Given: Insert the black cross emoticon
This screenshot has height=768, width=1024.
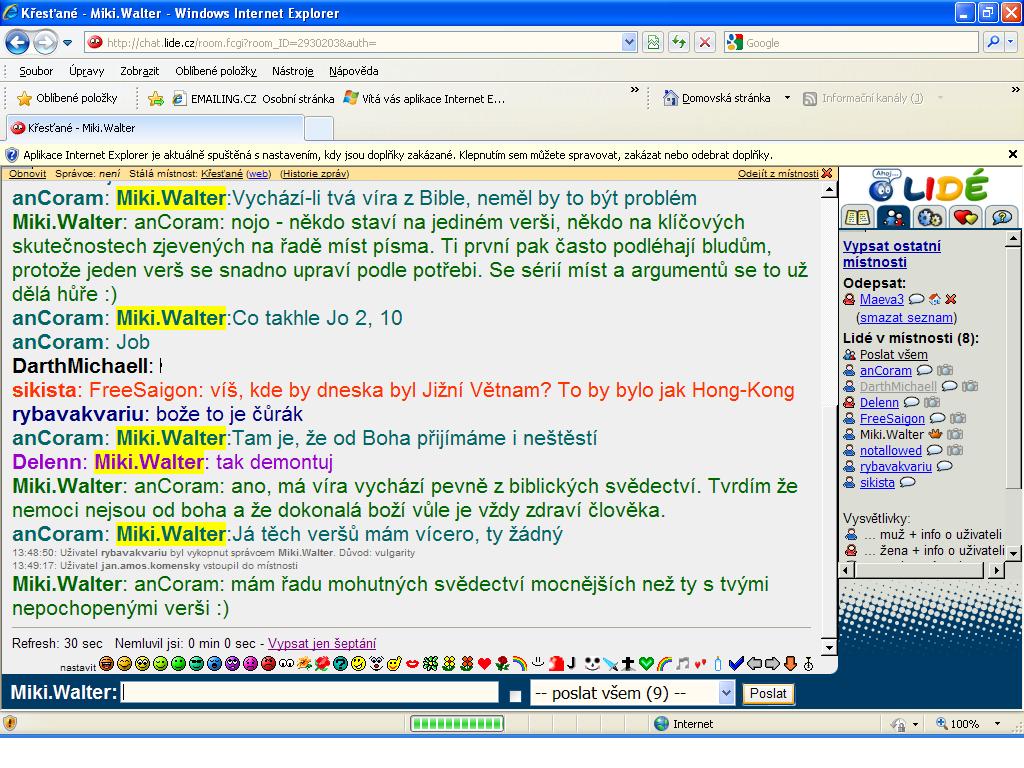Looking at the screenshot, I should pos(628,664).
